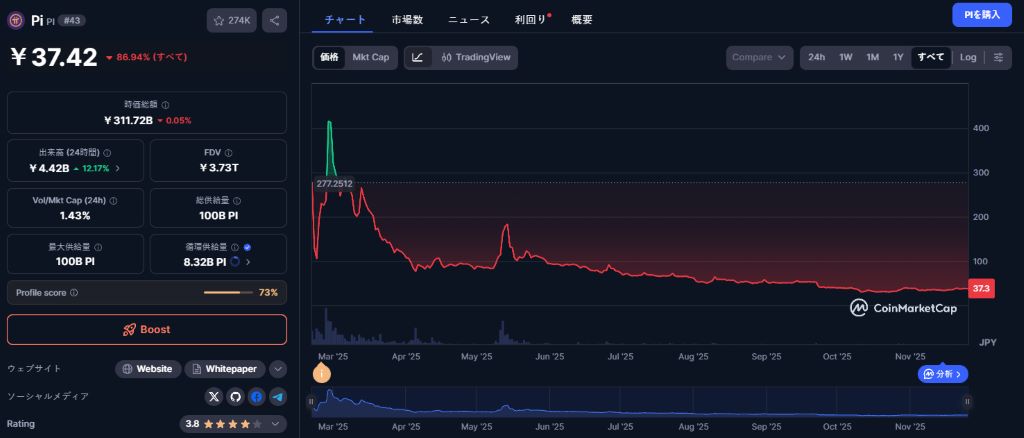Expand the 3.8 Rating dropdown
The image size is (1024, 438).
coord(233,424)
